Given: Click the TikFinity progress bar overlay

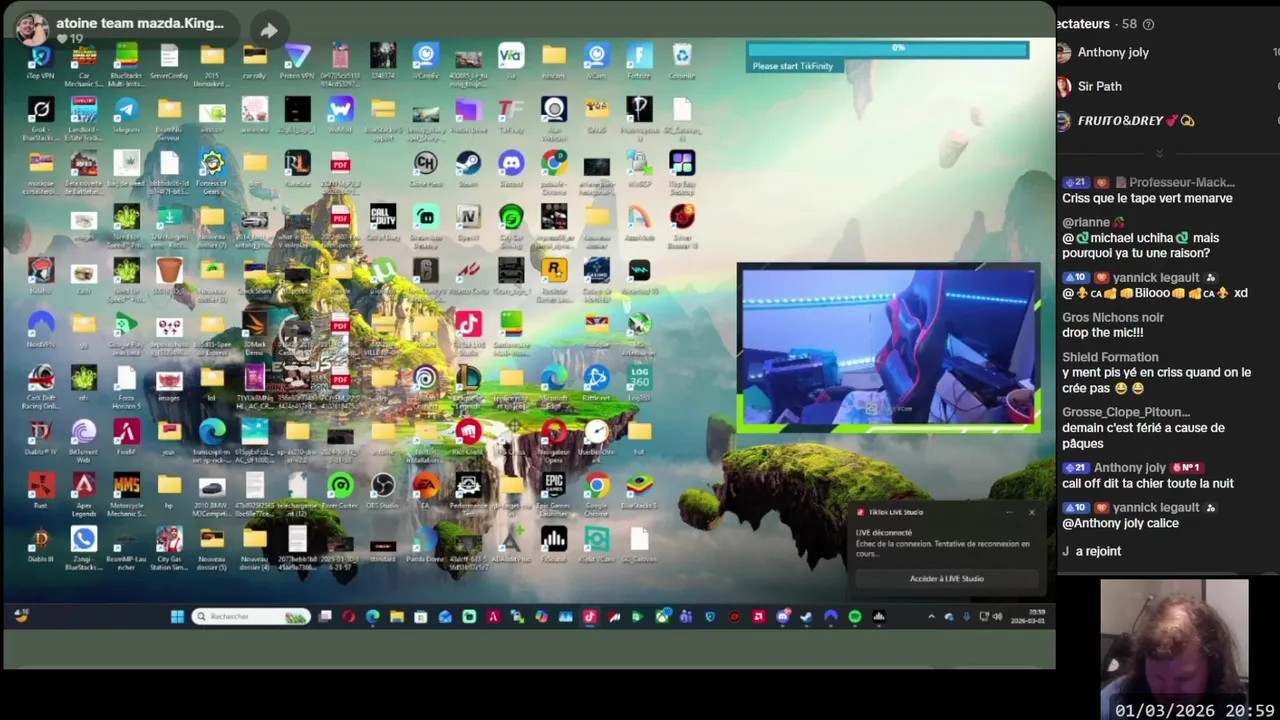Looking at the screenshot, I should pyautogui.click(x=887, y=48).
